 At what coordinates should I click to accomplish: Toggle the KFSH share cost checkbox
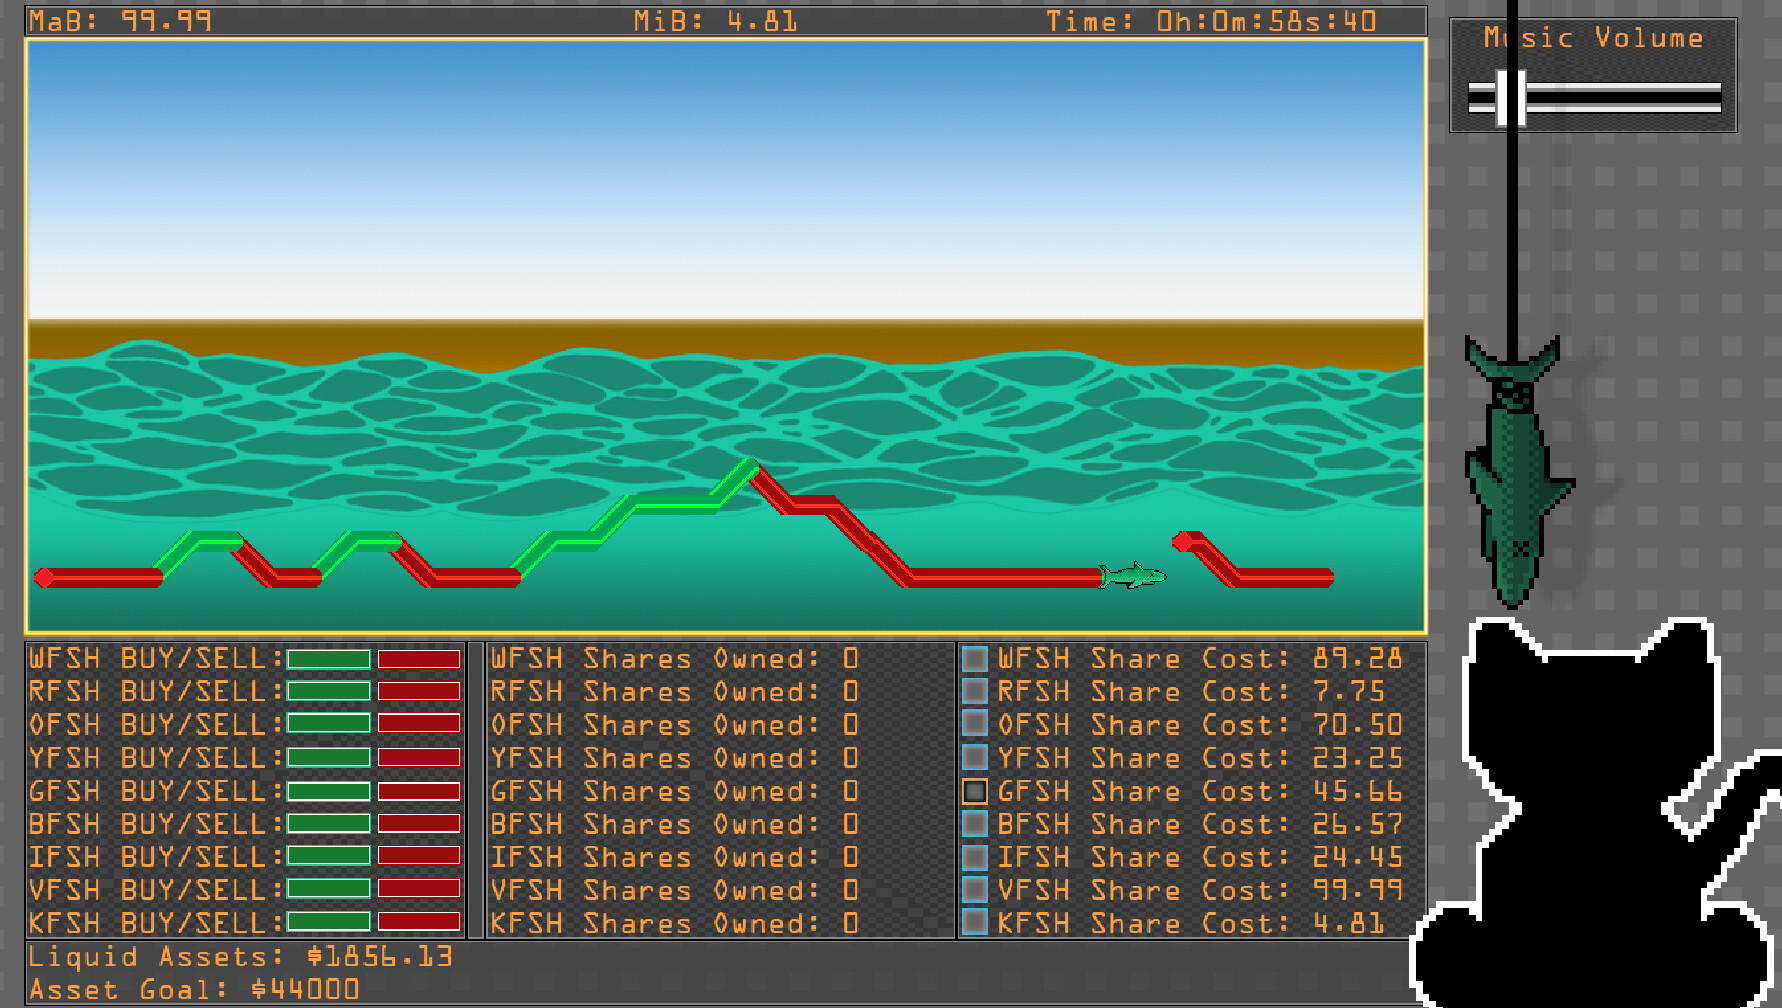[974, 922]
